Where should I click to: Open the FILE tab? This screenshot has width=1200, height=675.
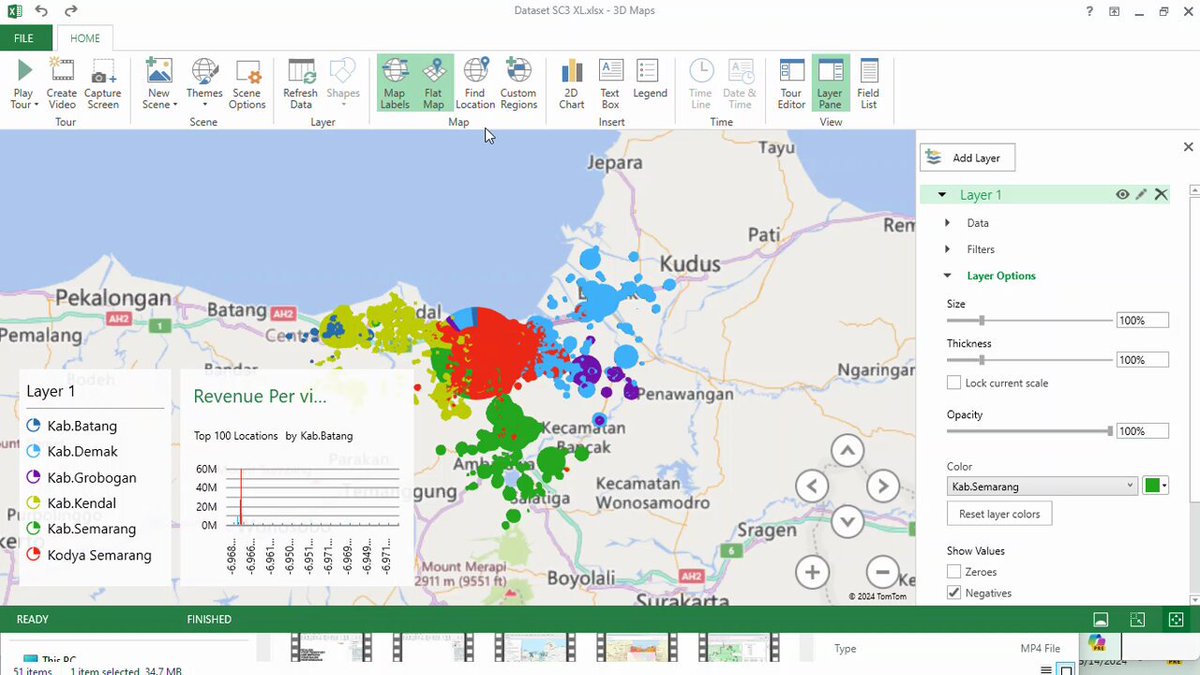[24, 38]
